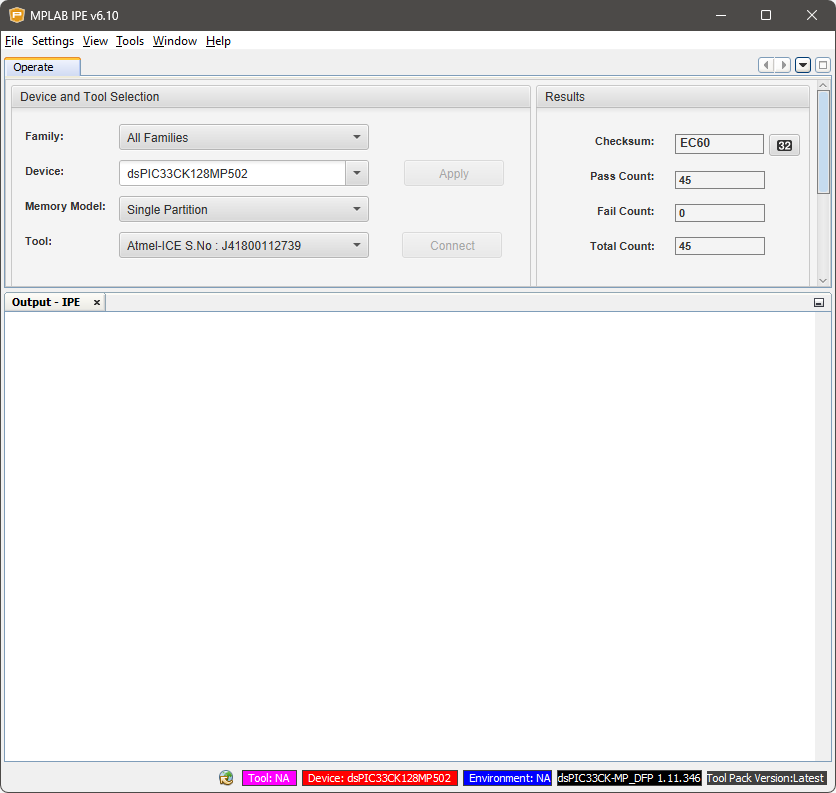Close the MPLAB IPE window

pos(811,15)
